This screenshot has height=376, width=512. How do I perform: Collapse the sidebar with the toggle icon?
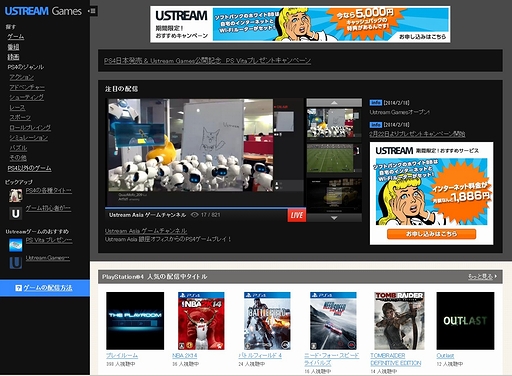(x=93, y=11)
